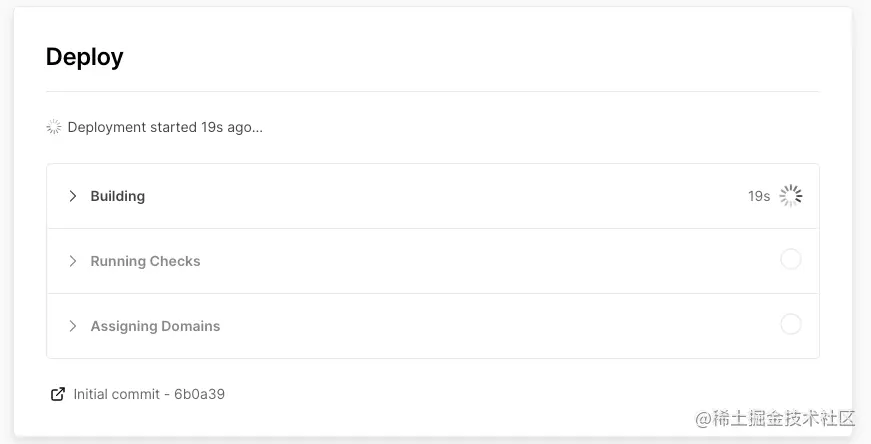Viewport: 871px width, 444px height.
Task: Expand the Building step chevron
Action: click(x=72, y=196)
